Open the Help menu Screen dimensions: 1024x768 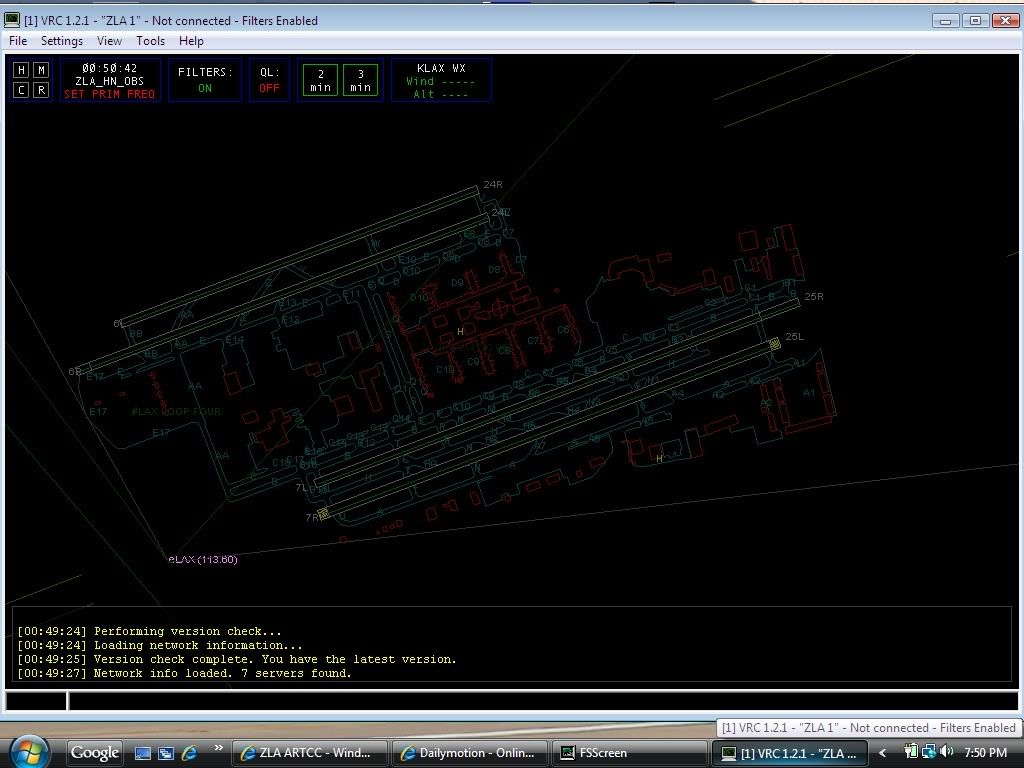point(191,41)
